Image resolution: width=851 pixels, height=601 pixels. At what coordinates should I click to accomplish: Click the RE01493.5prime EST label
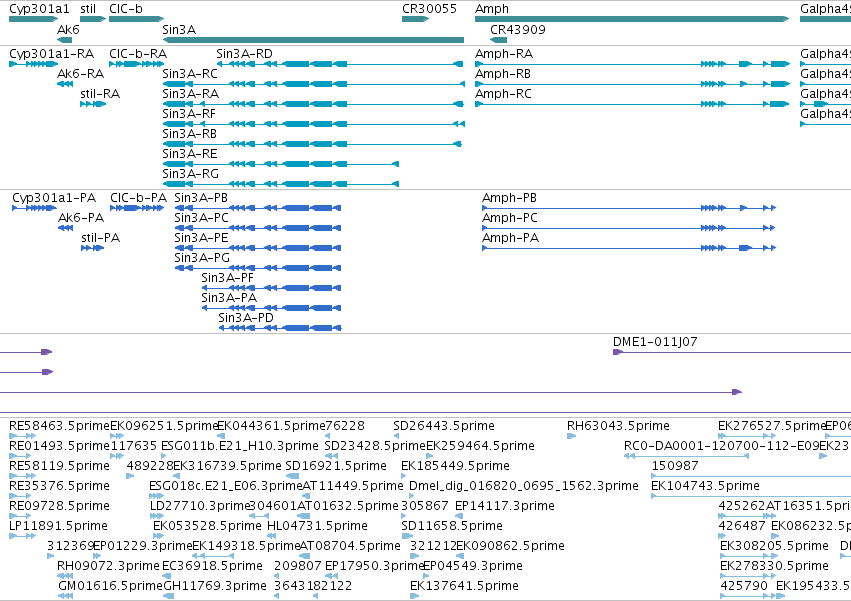(x=59, y=446)
